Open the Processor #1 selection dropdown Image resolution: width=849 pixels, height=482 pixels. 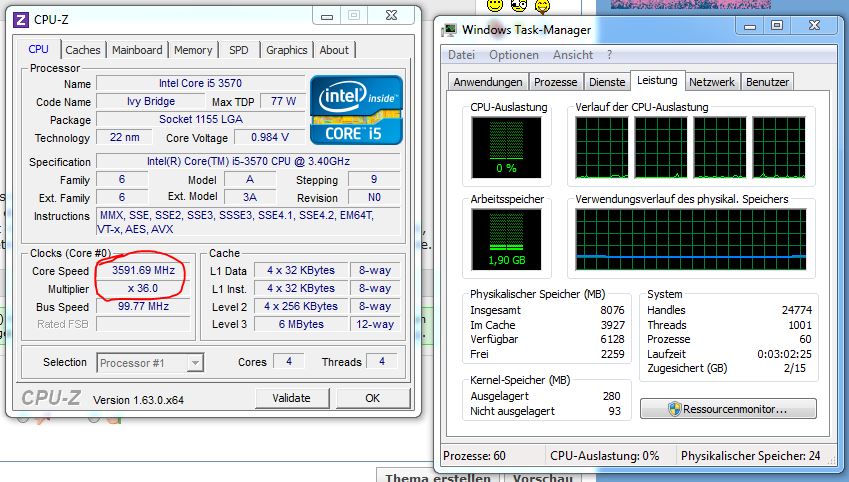tap(150, 363)
